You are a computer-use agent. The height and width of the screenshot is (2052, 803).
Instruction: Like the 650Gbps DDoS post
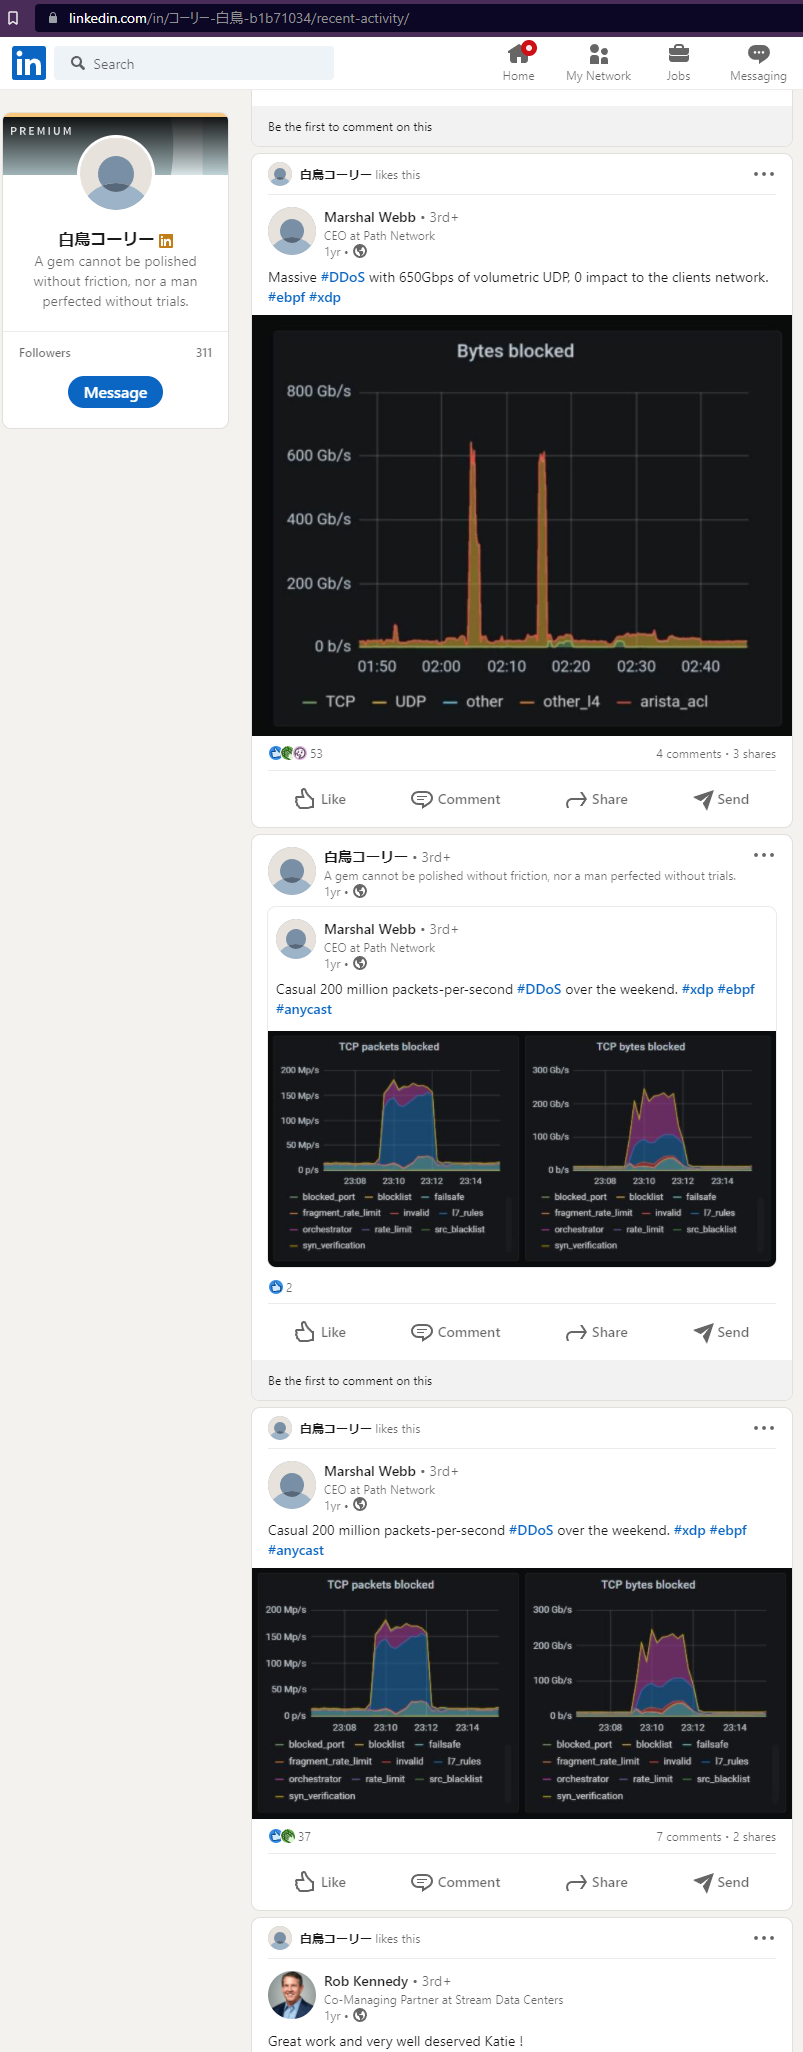coord(320,799)
